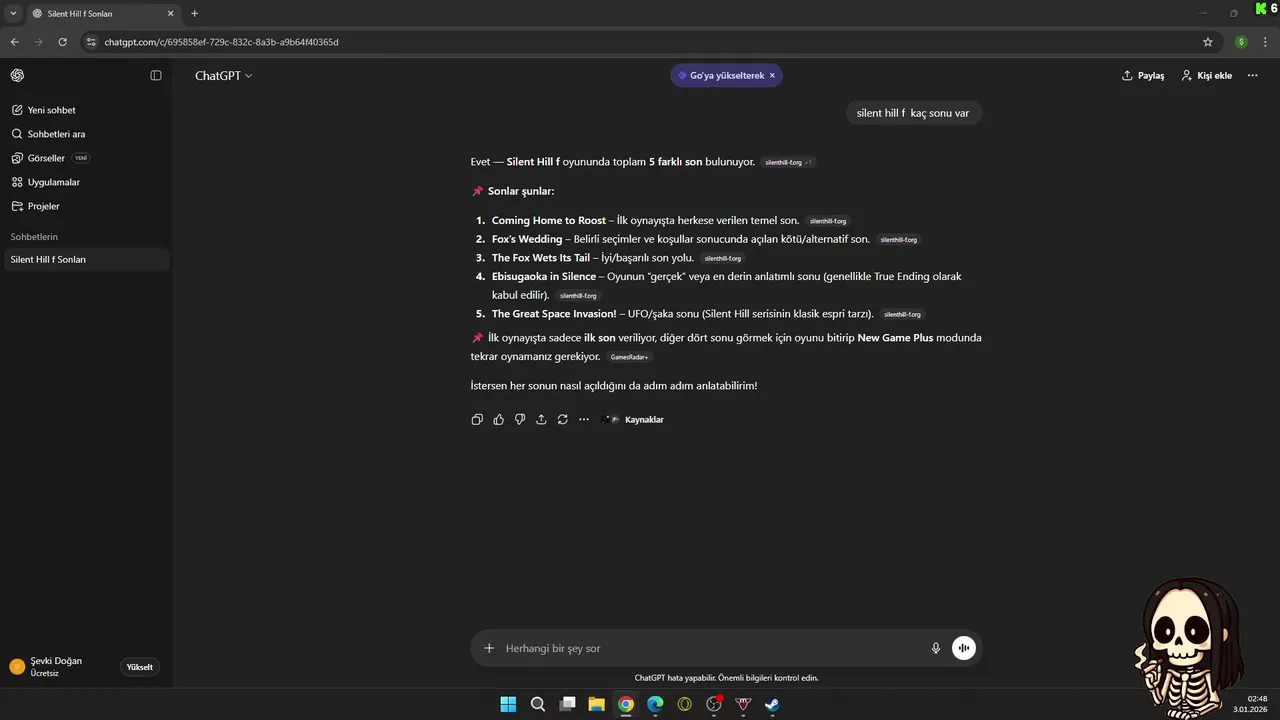Click the skeleton character overlay
1280x720 pixels.
(1192, 648)
